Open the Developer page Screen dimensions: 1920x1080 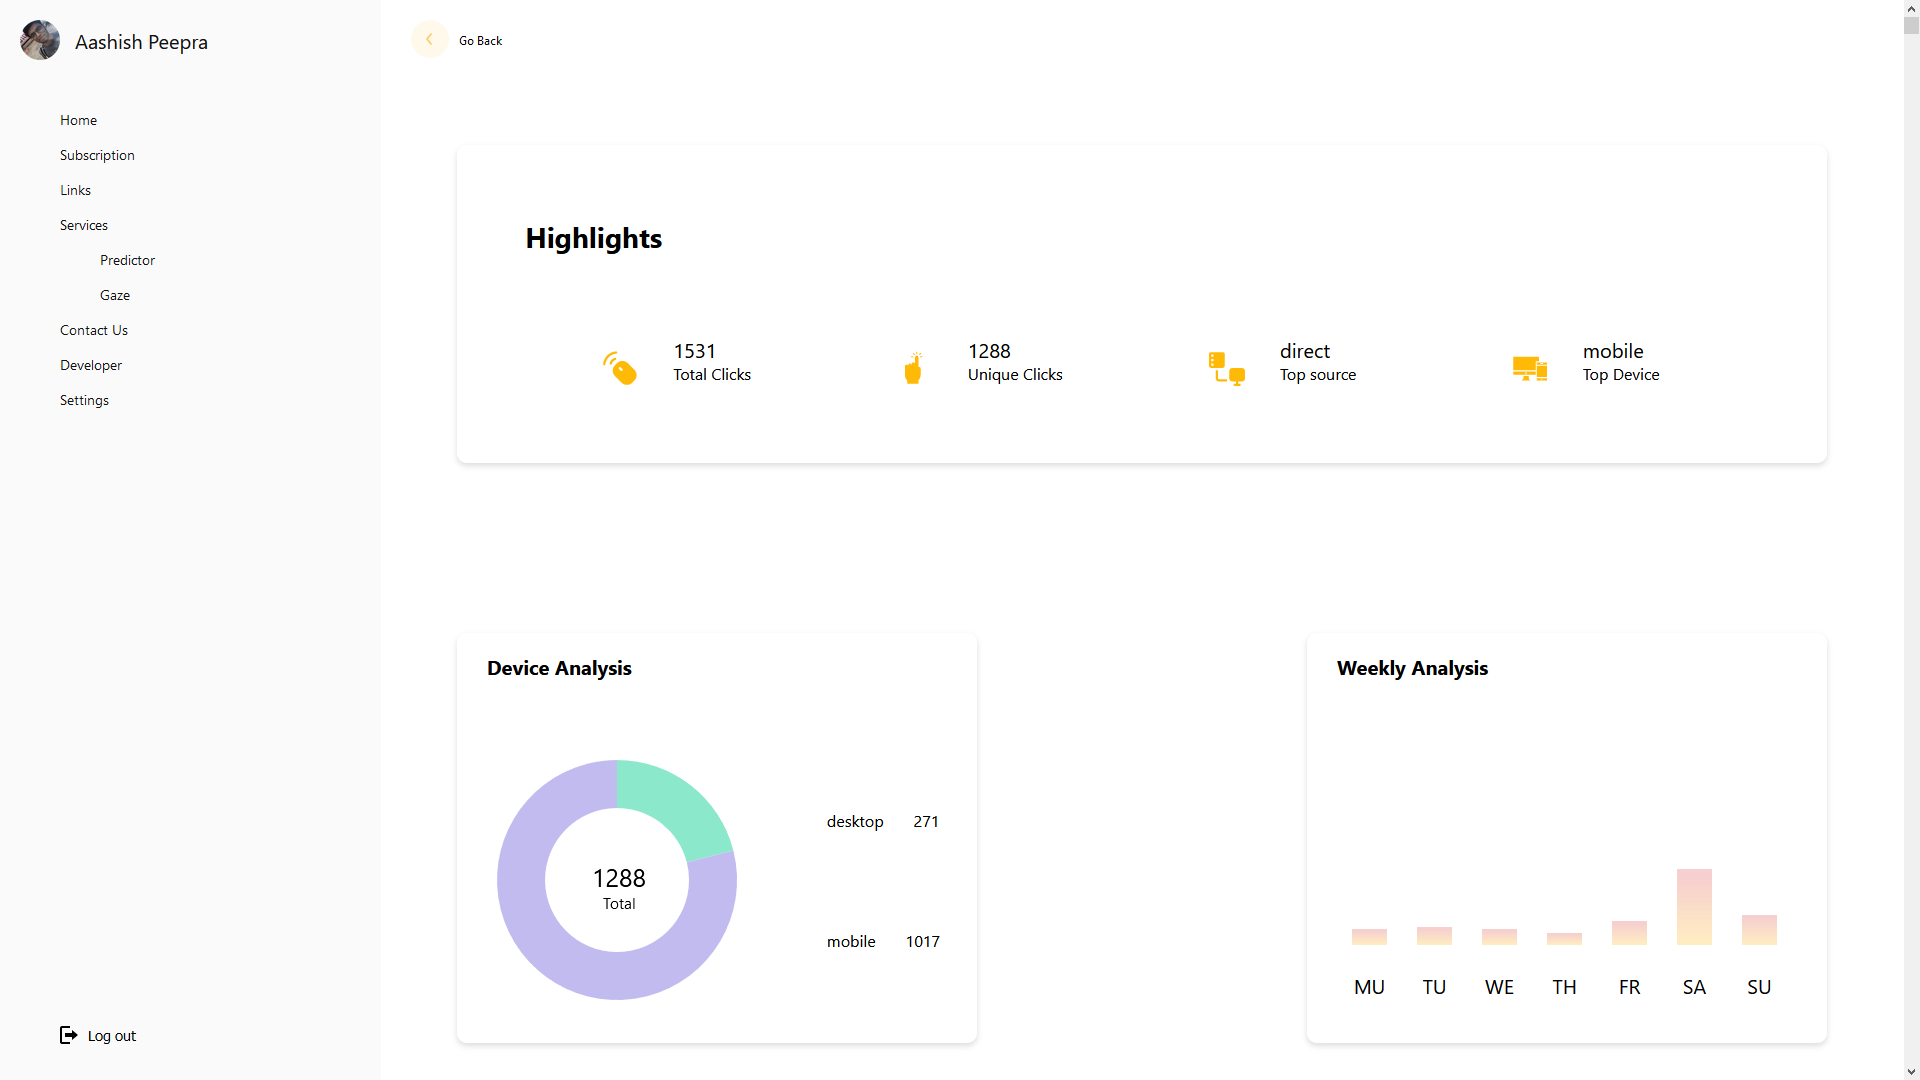pos(90,365)
